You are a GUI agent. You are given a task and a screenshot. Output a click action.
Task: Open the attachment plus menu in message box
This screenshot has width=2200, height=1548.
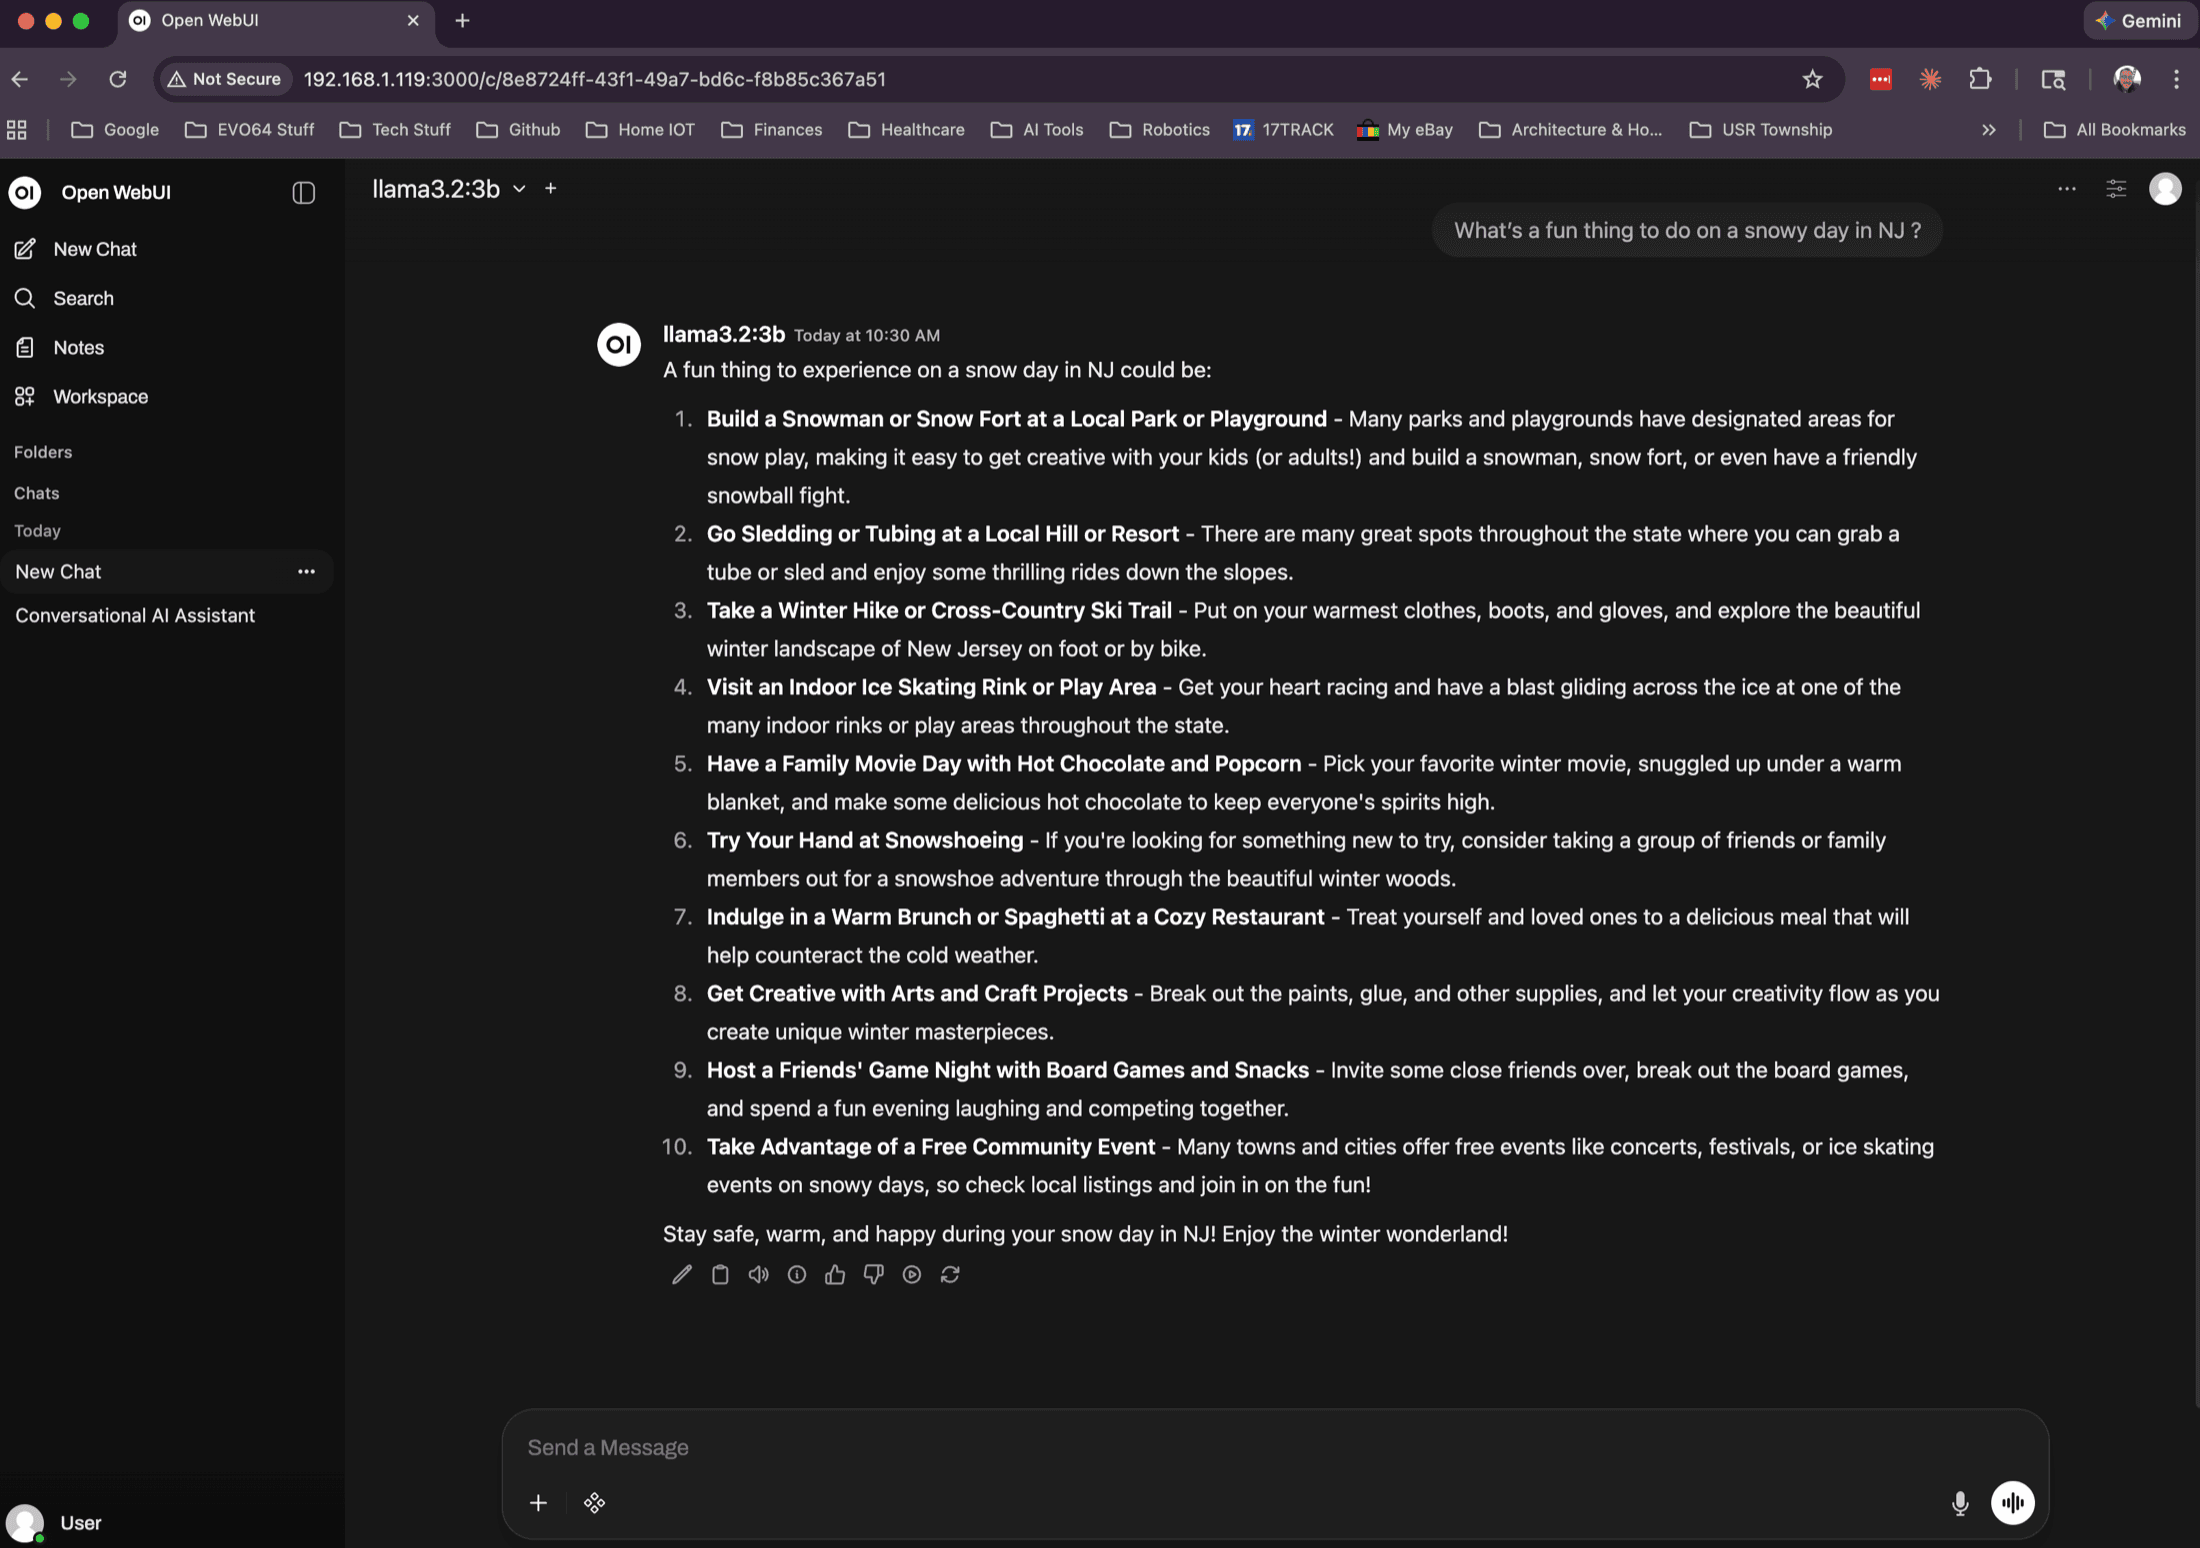pos(538,1502)
